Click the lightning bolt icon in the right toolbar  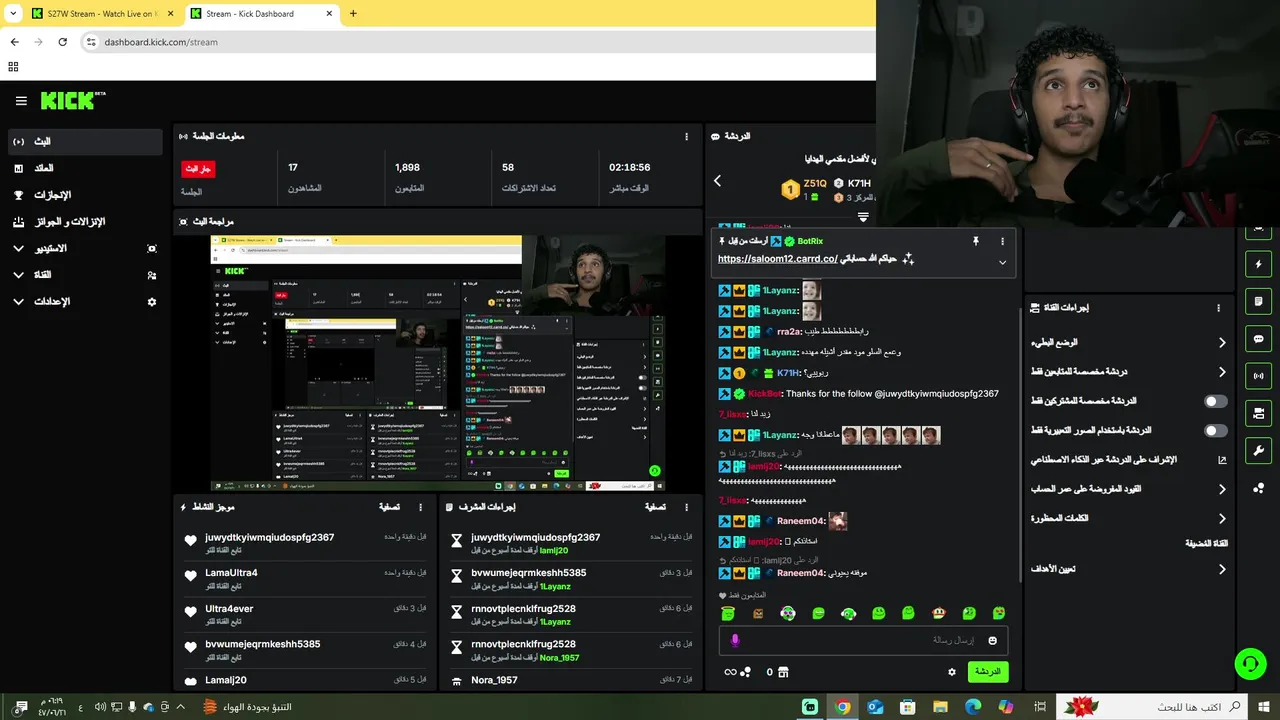click(x=1258, y=264)
